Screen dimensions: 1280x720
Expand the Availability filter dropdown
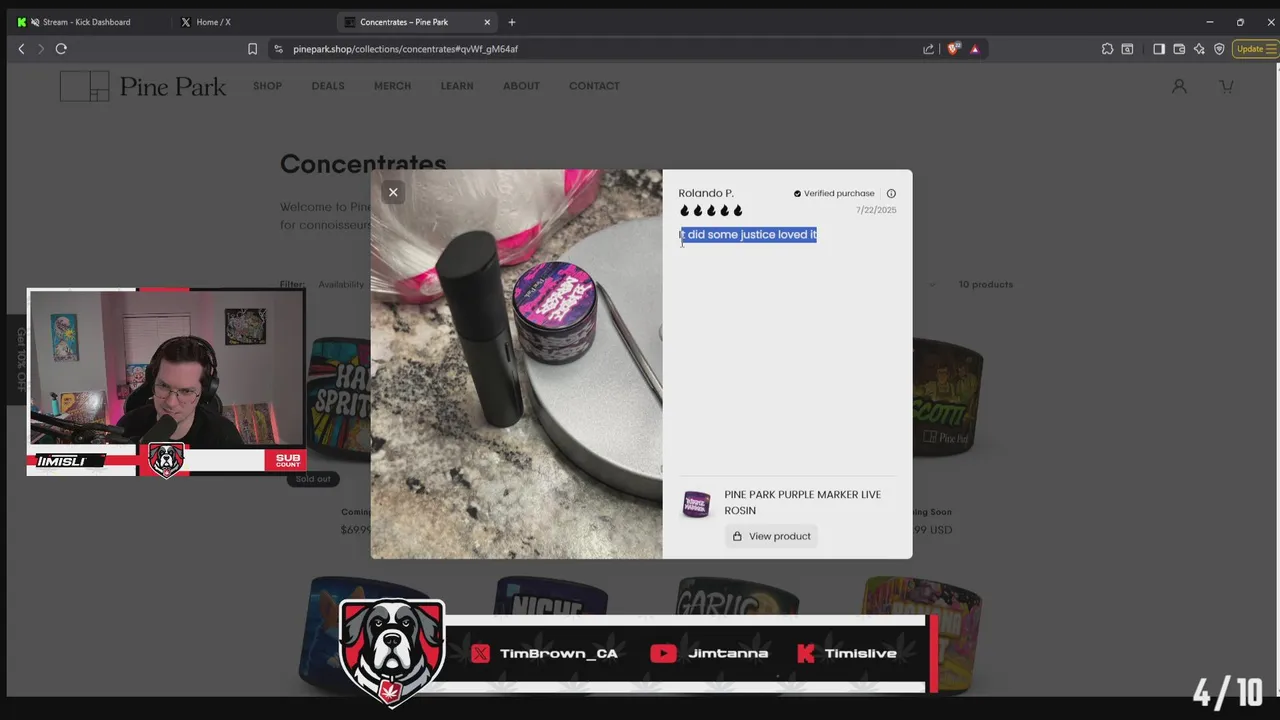(x=342, y=285)
